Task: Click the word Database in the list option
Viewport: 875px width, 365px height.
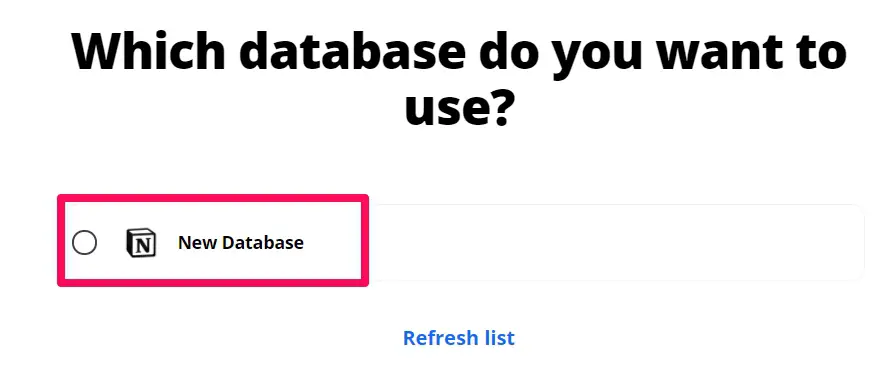Action: pyautogui.click(x=263, y=243)
